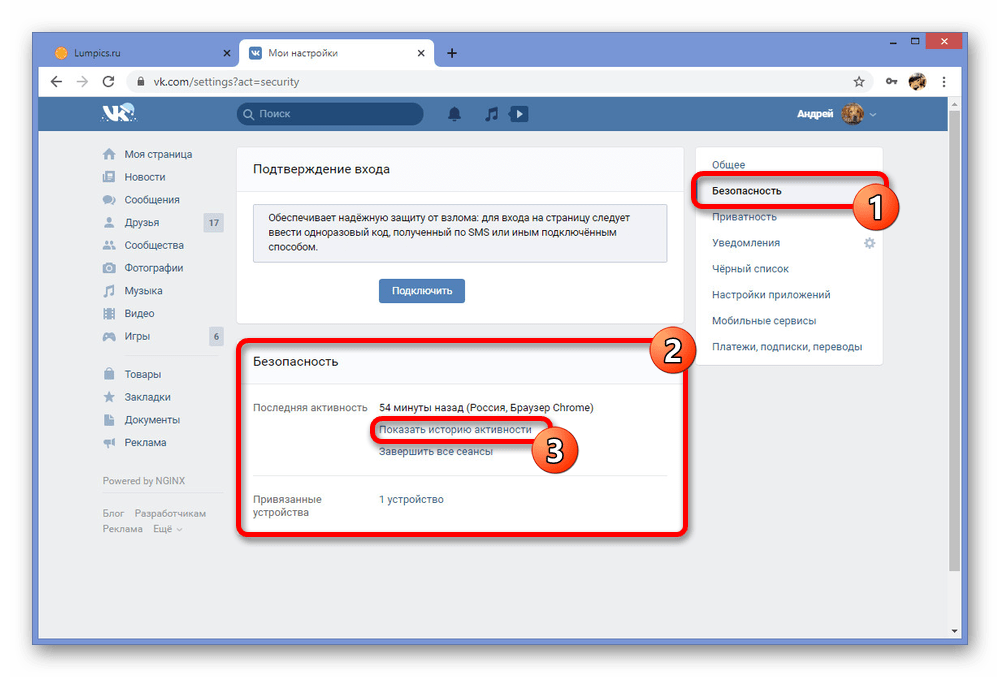Open the Разработчикам footer link
Screen dimensions: 1000x677
170,513
